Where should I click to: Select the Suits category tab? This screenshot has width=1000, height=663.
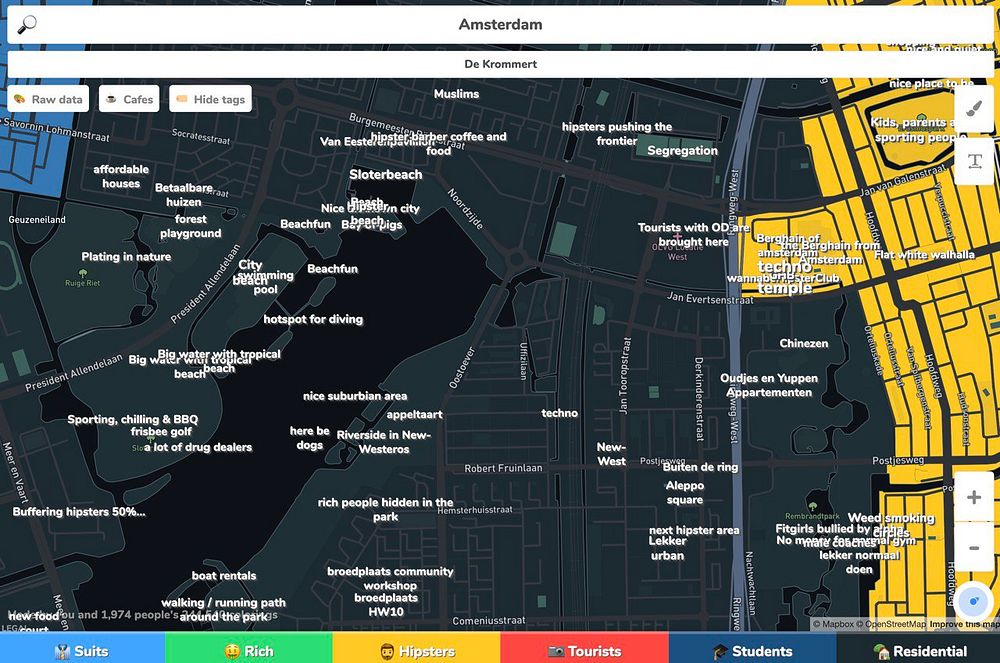pos(82,650)
